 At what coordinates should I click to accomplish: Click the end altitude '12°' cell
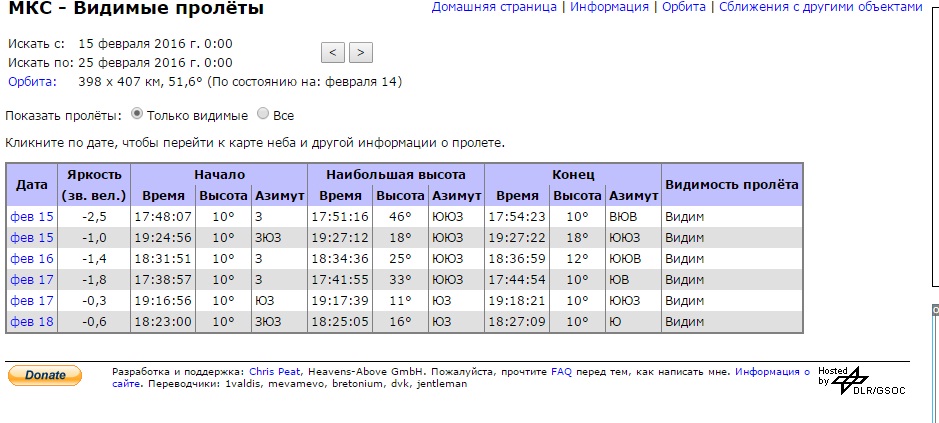click(x=577, y=259)
